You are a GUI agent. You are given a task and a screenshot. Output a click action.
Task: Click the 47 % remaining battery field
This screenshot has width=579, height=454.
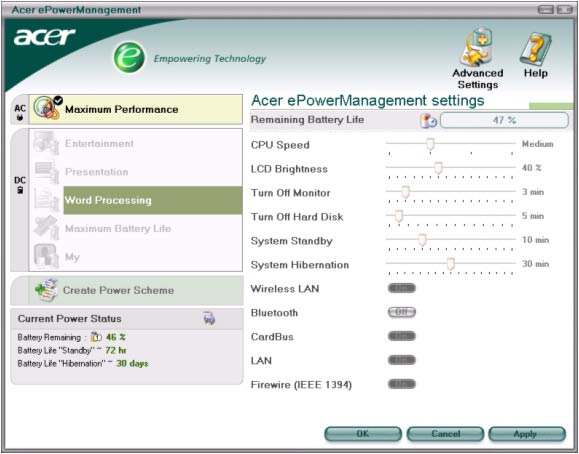tap(504, 120)
